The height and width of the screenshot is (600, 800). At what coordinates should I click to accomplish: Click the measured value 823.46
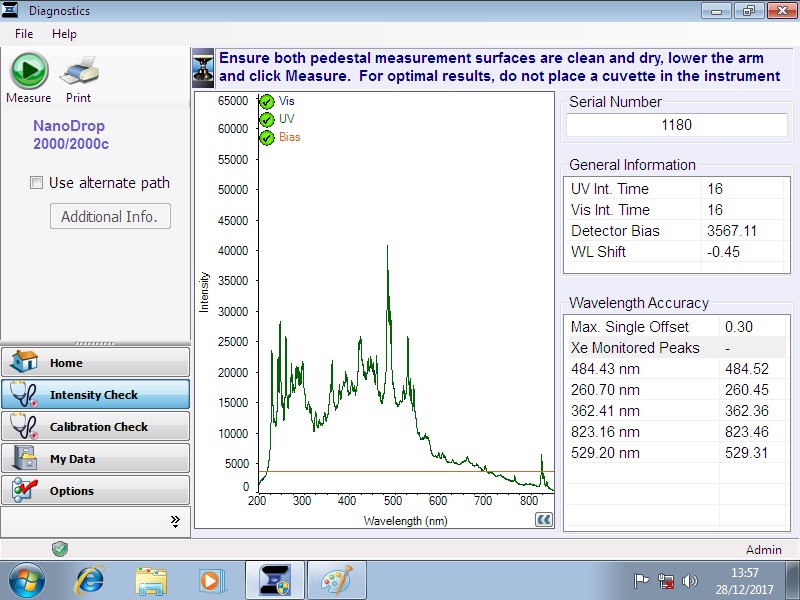point(746,432)
